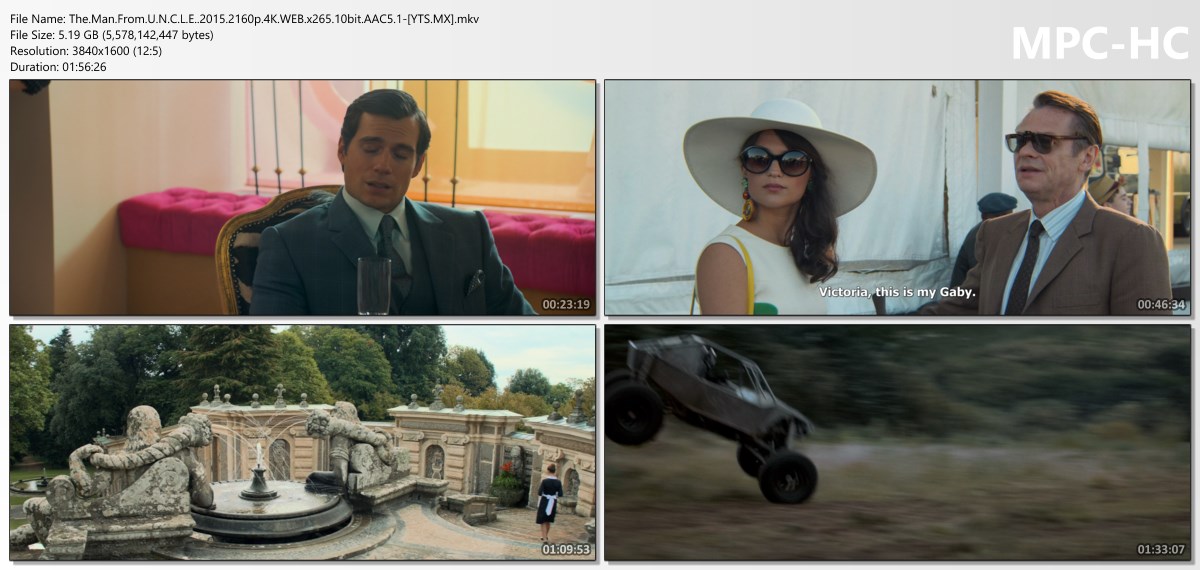Open the 00:46:34 woman in white hat thumbnail
The image size is (1200, 570).
click(897, 198)
